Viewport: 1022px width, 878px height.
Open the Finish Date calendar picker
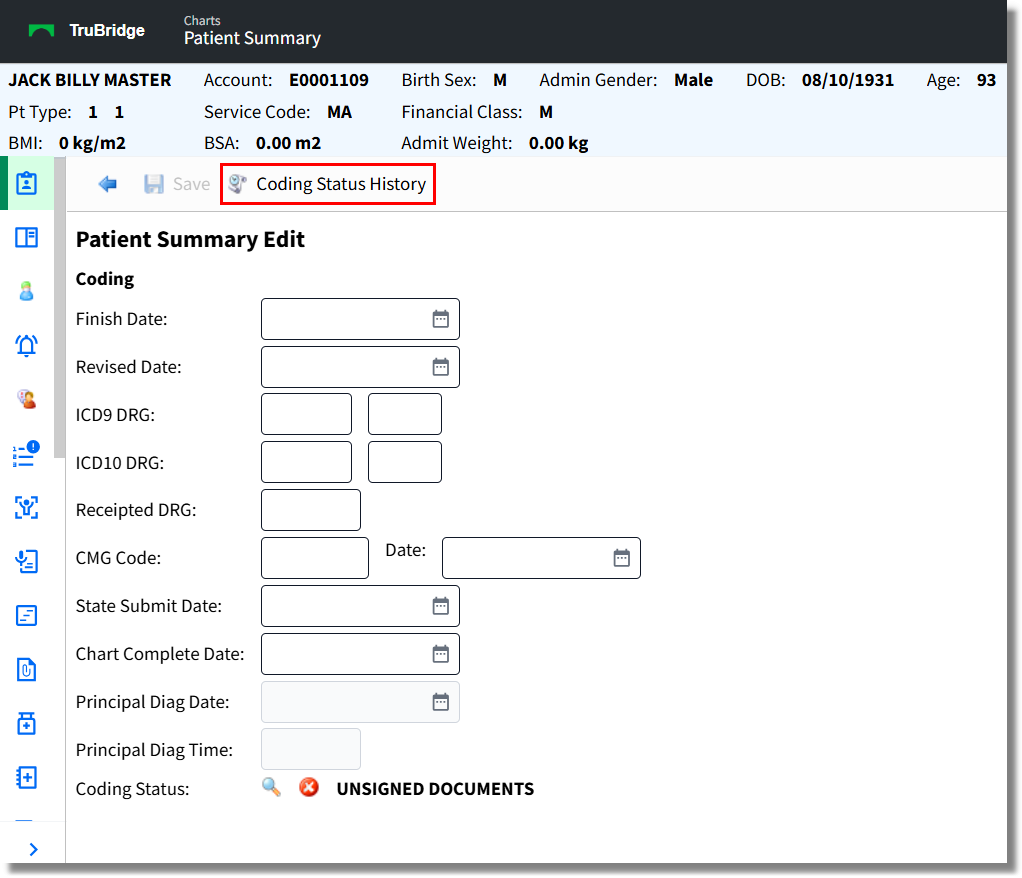(441, 319)
